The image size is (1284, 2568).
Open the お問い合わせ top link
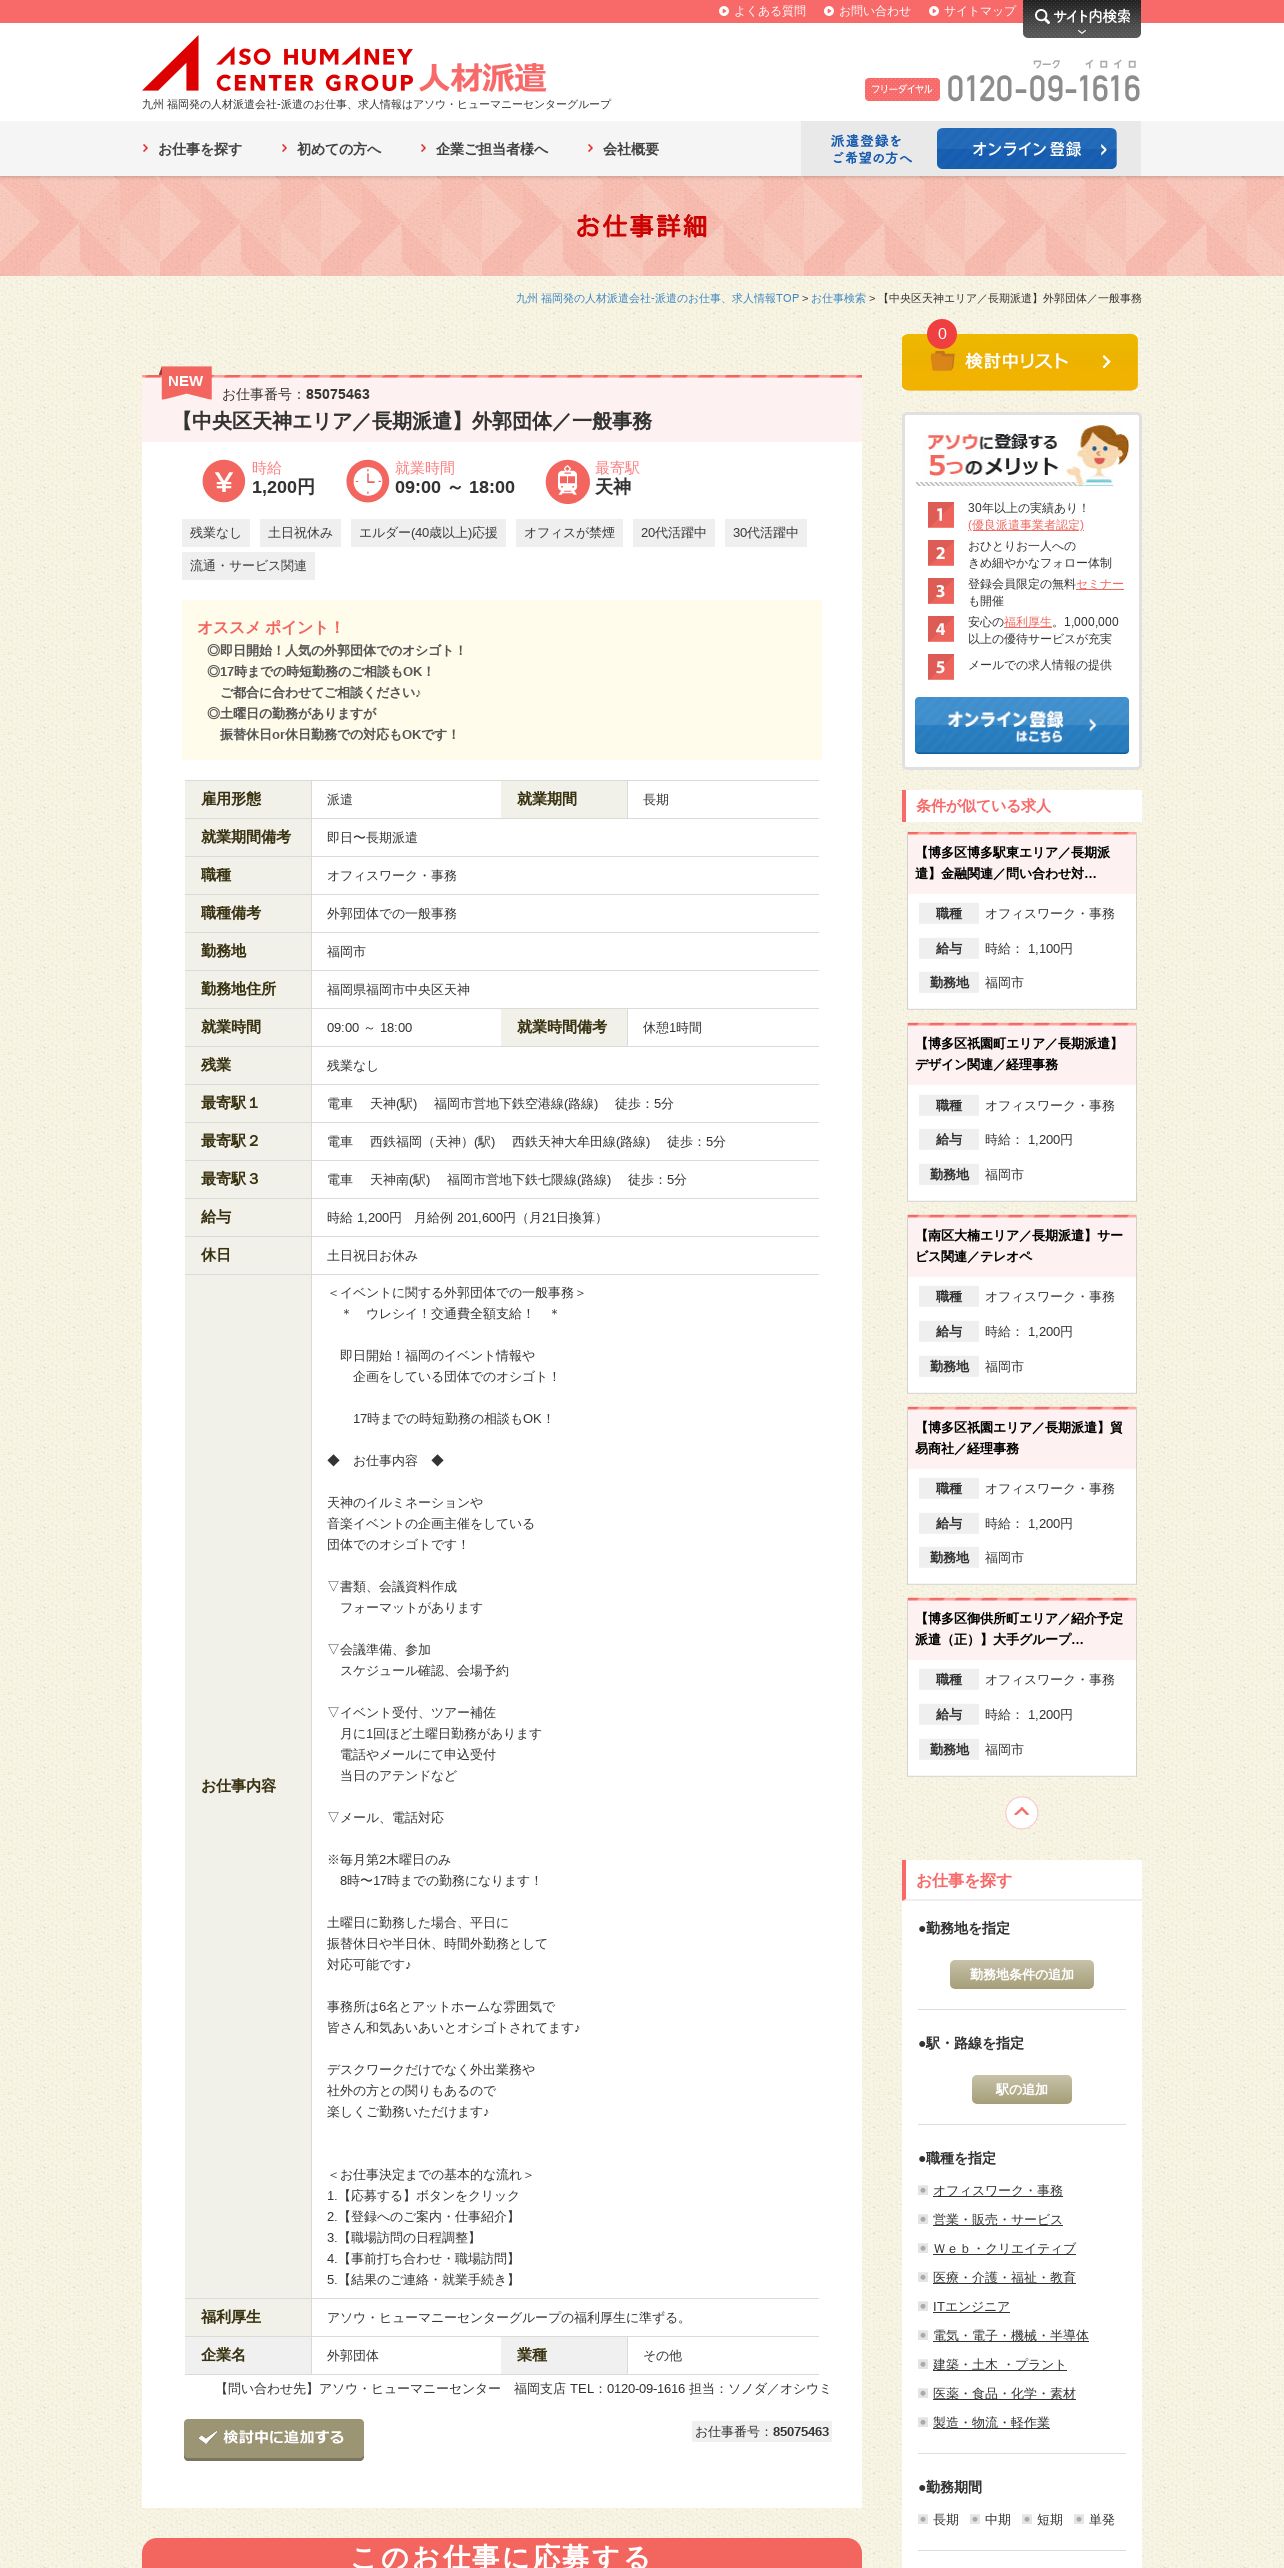point(868,11)
